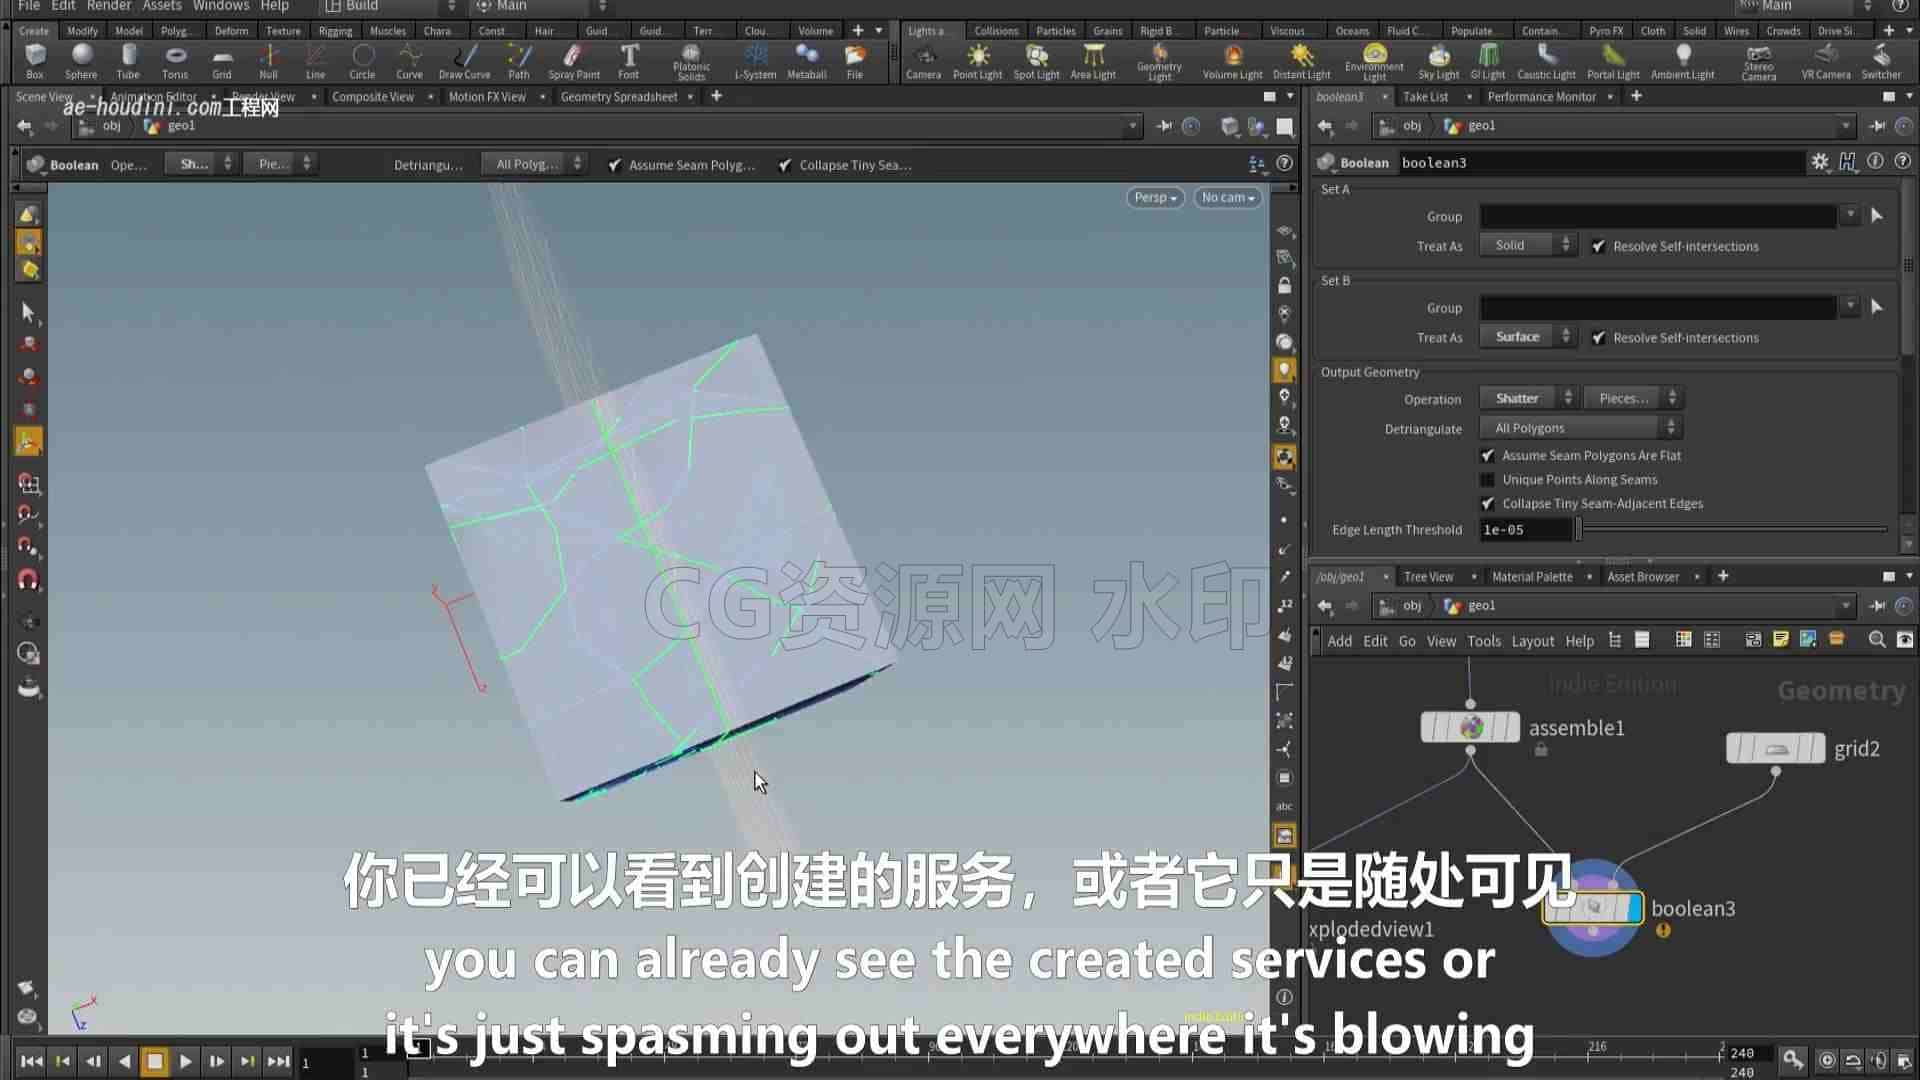
Task: Open the Detriangulate All Polygons dropdown
Action: (x=1581, y=428)
